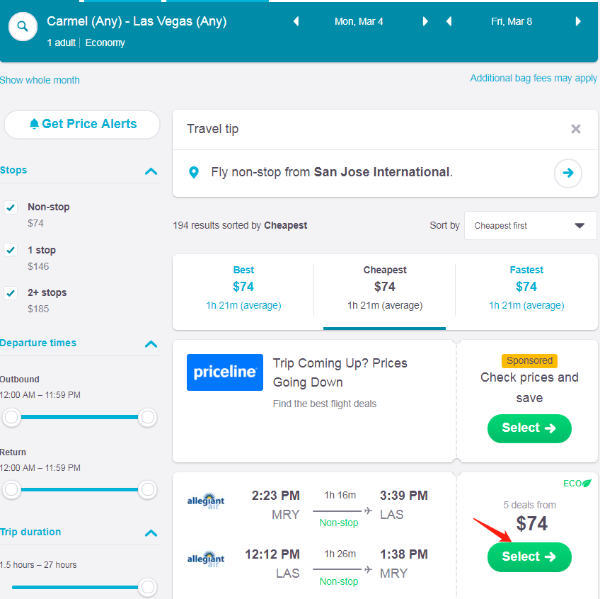Select the sponsored Priceline deal
This screenshot has height=599, width=600.
coord(529,428)
